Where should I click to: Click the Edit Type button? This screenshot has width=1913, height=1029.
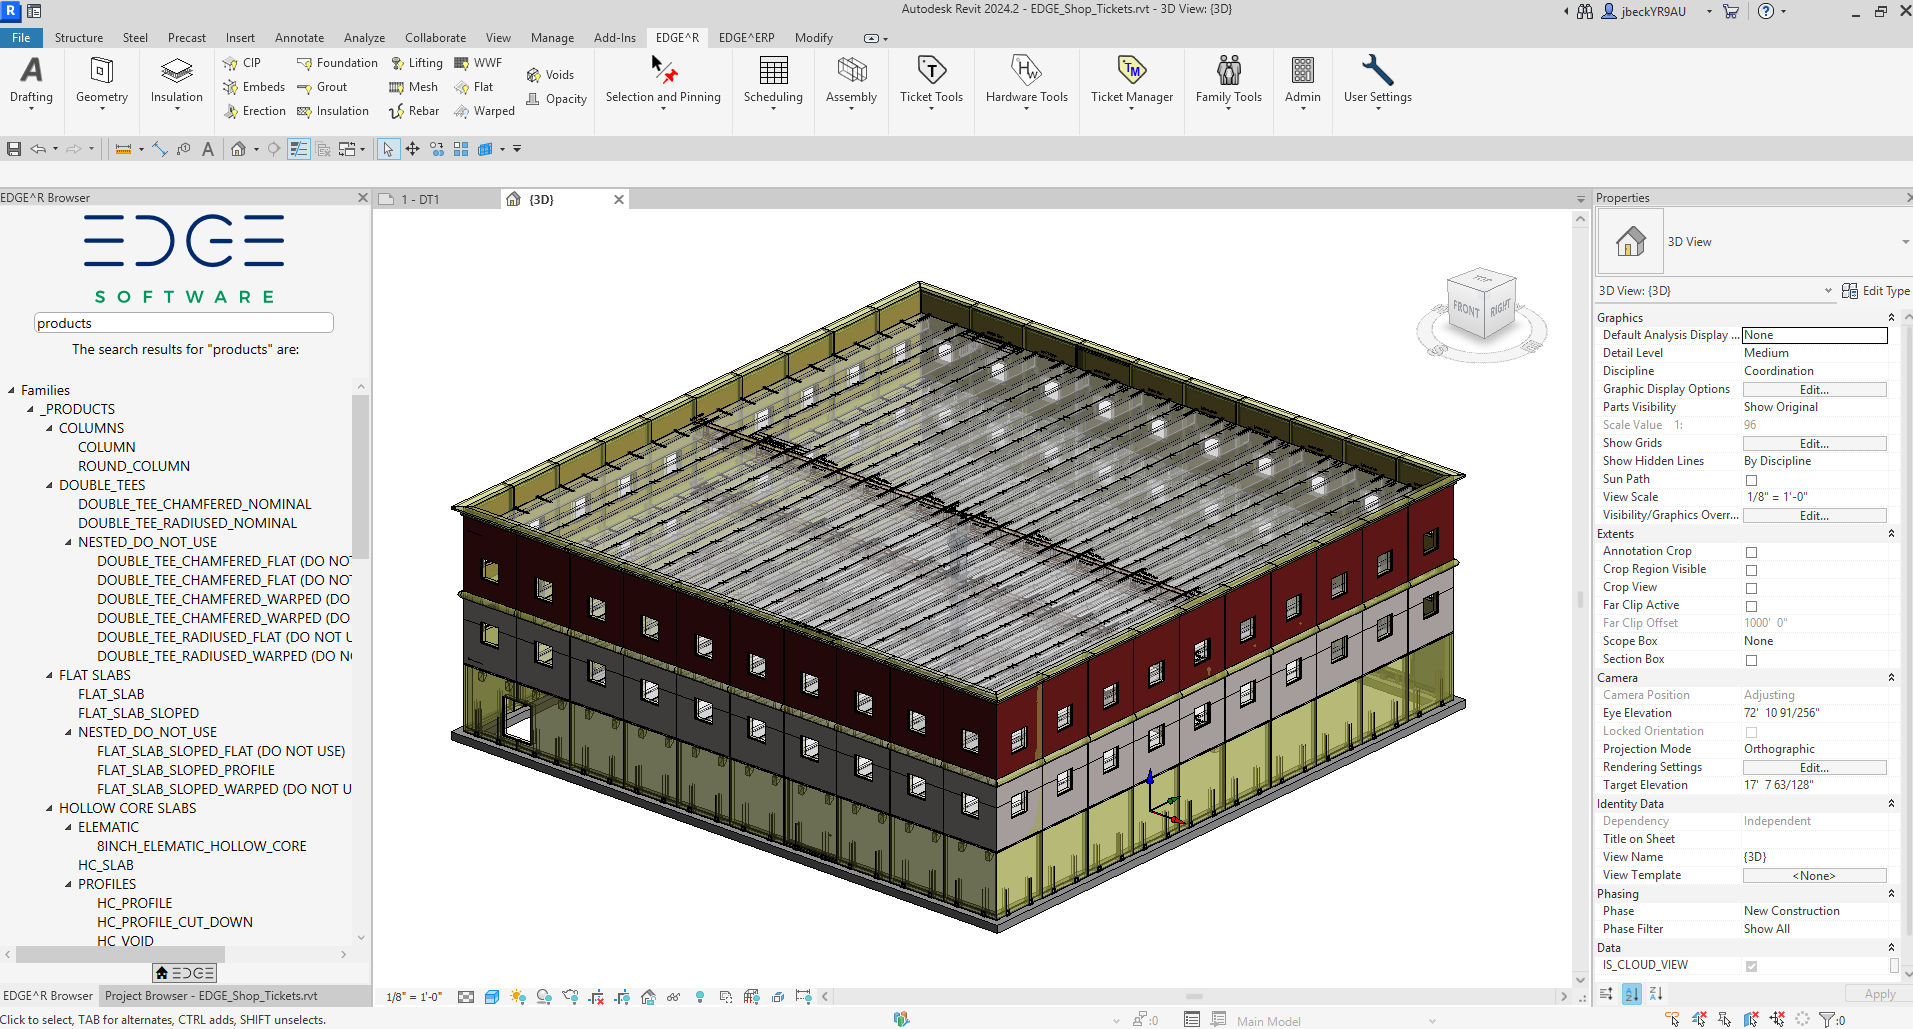tap(1876, 291)
